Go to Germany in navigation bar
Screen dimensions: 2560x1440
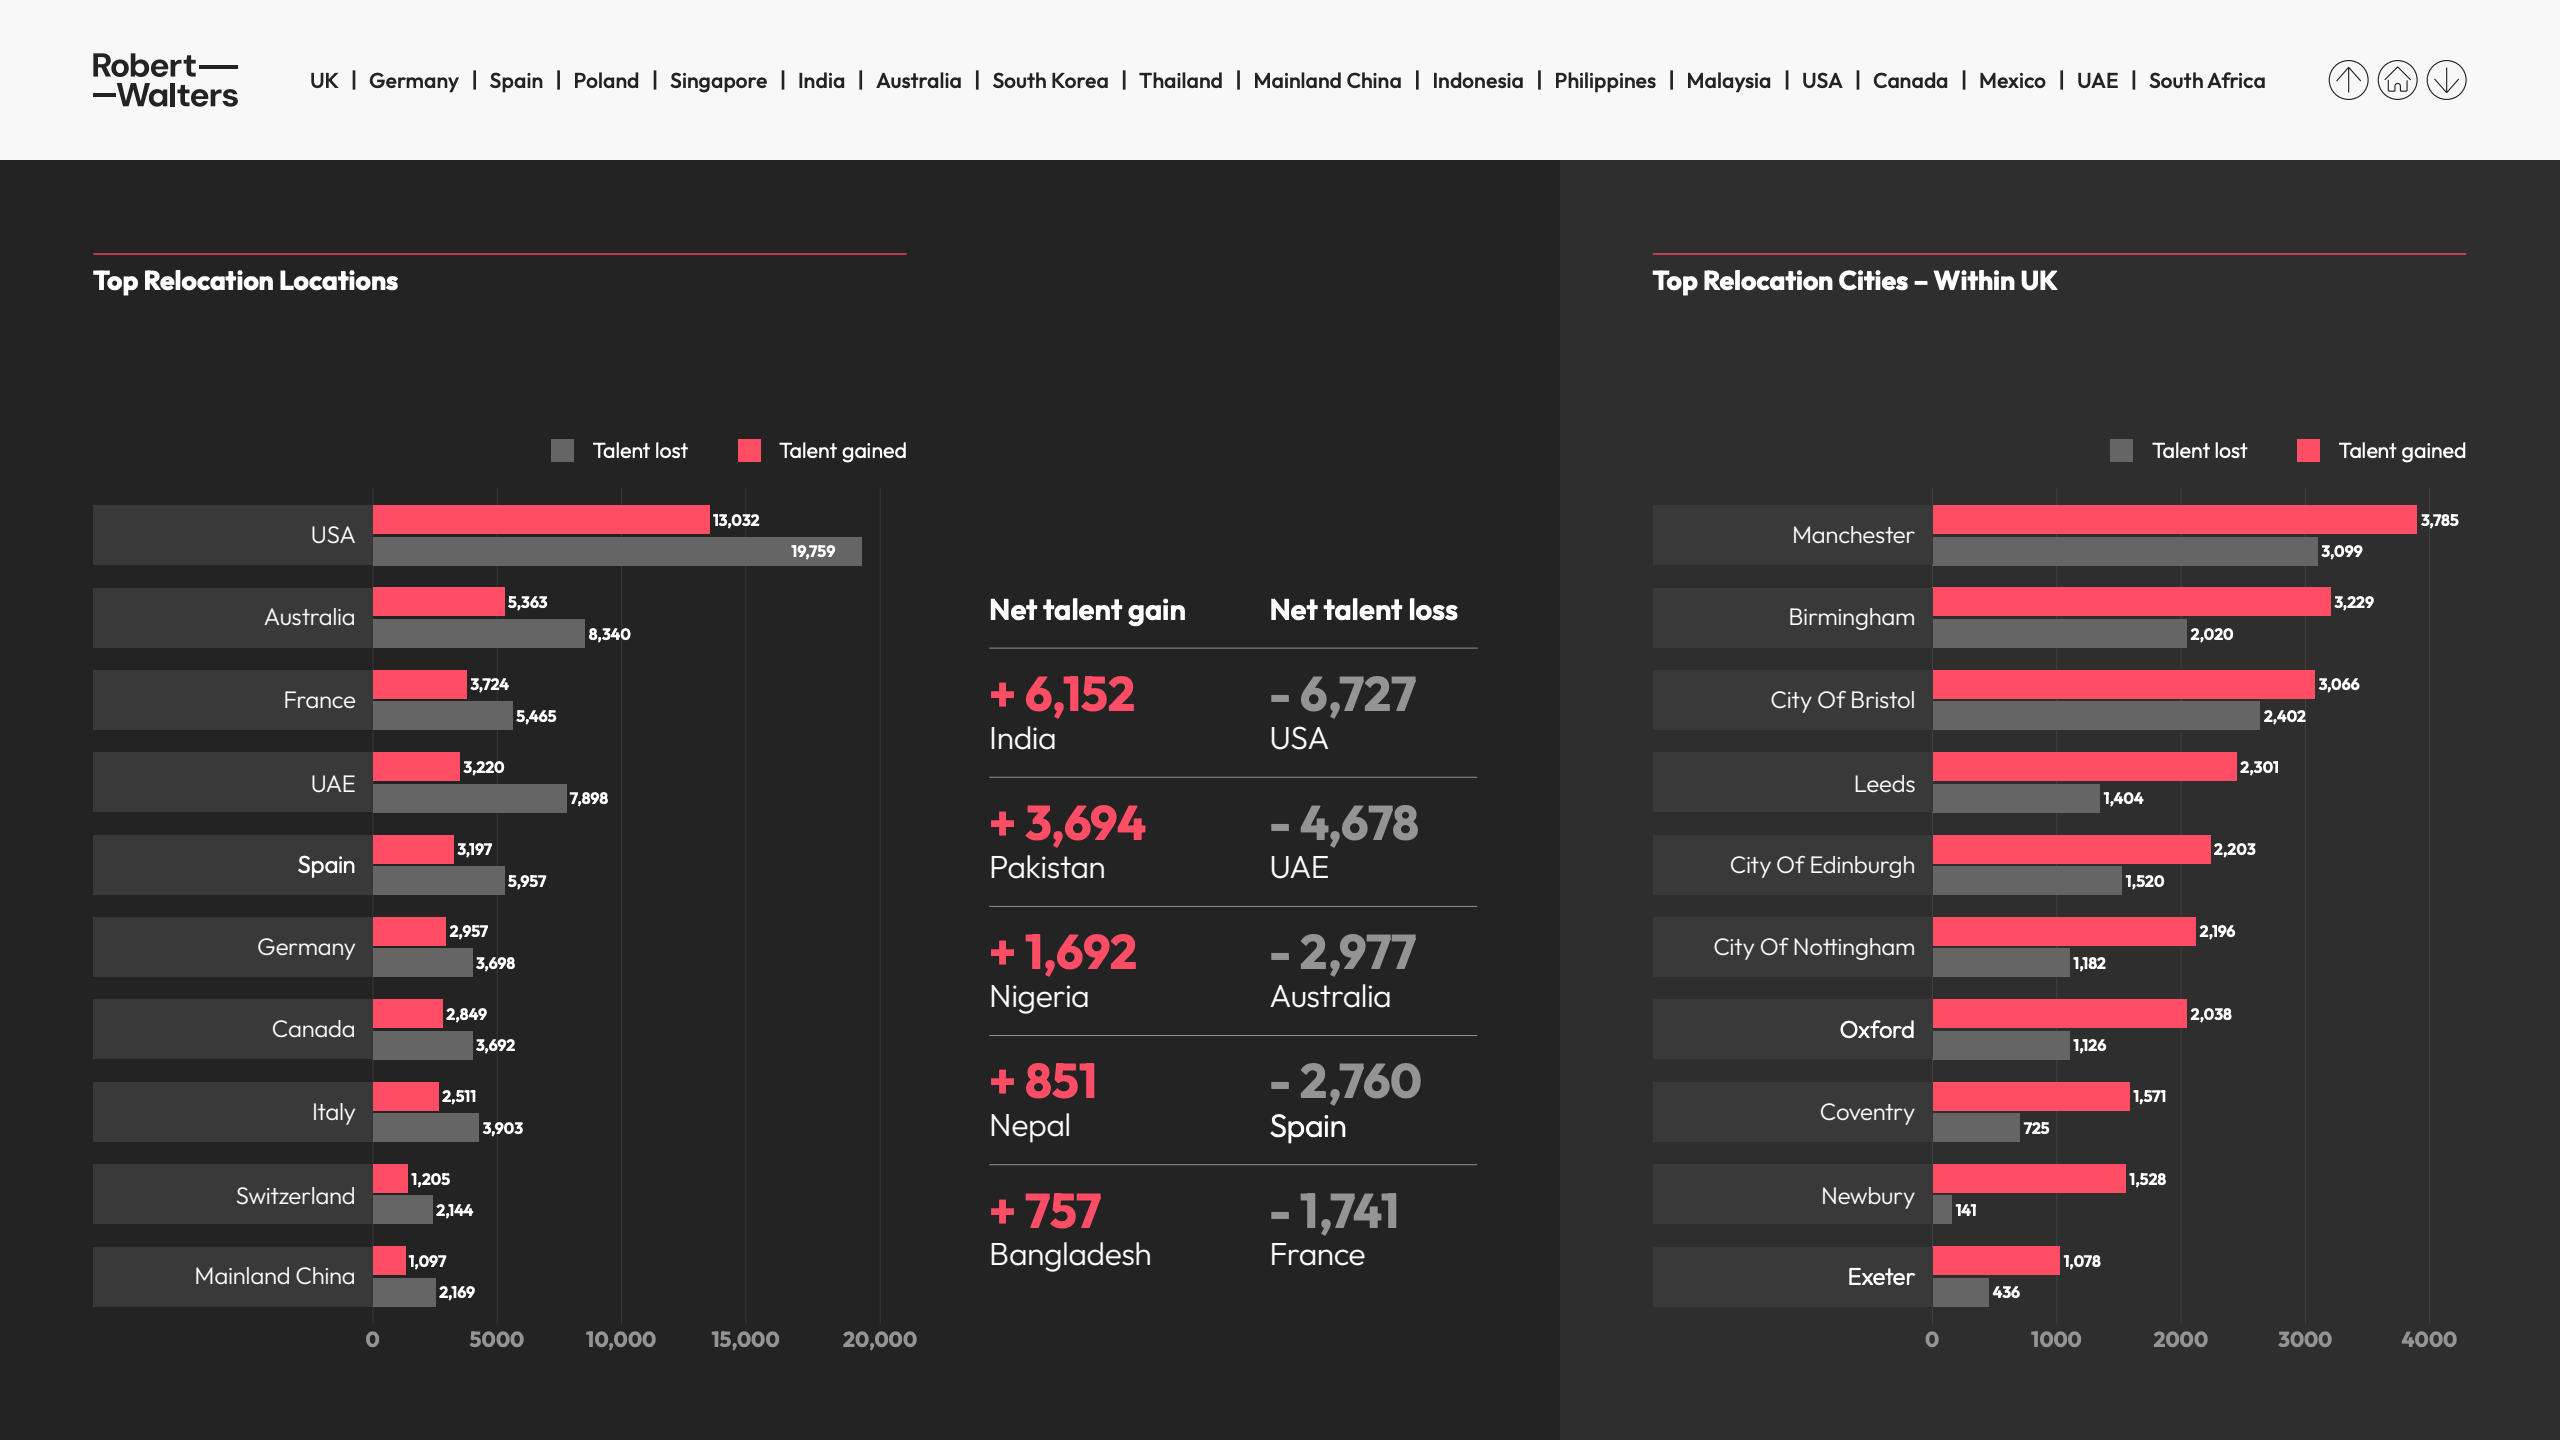pyautogui.click(x=413, y=81)
